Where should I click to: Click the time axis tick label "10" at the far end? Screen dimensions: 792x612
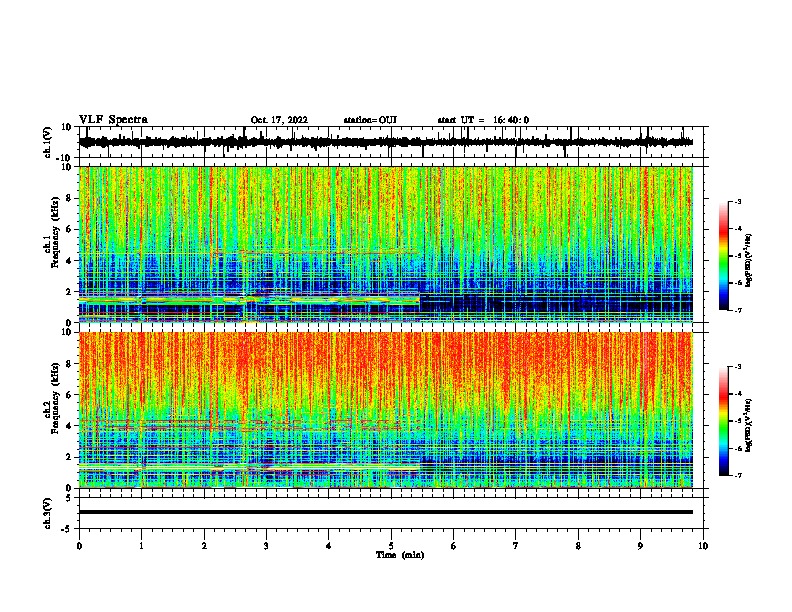pyautogui.click(x=703, y=546)
